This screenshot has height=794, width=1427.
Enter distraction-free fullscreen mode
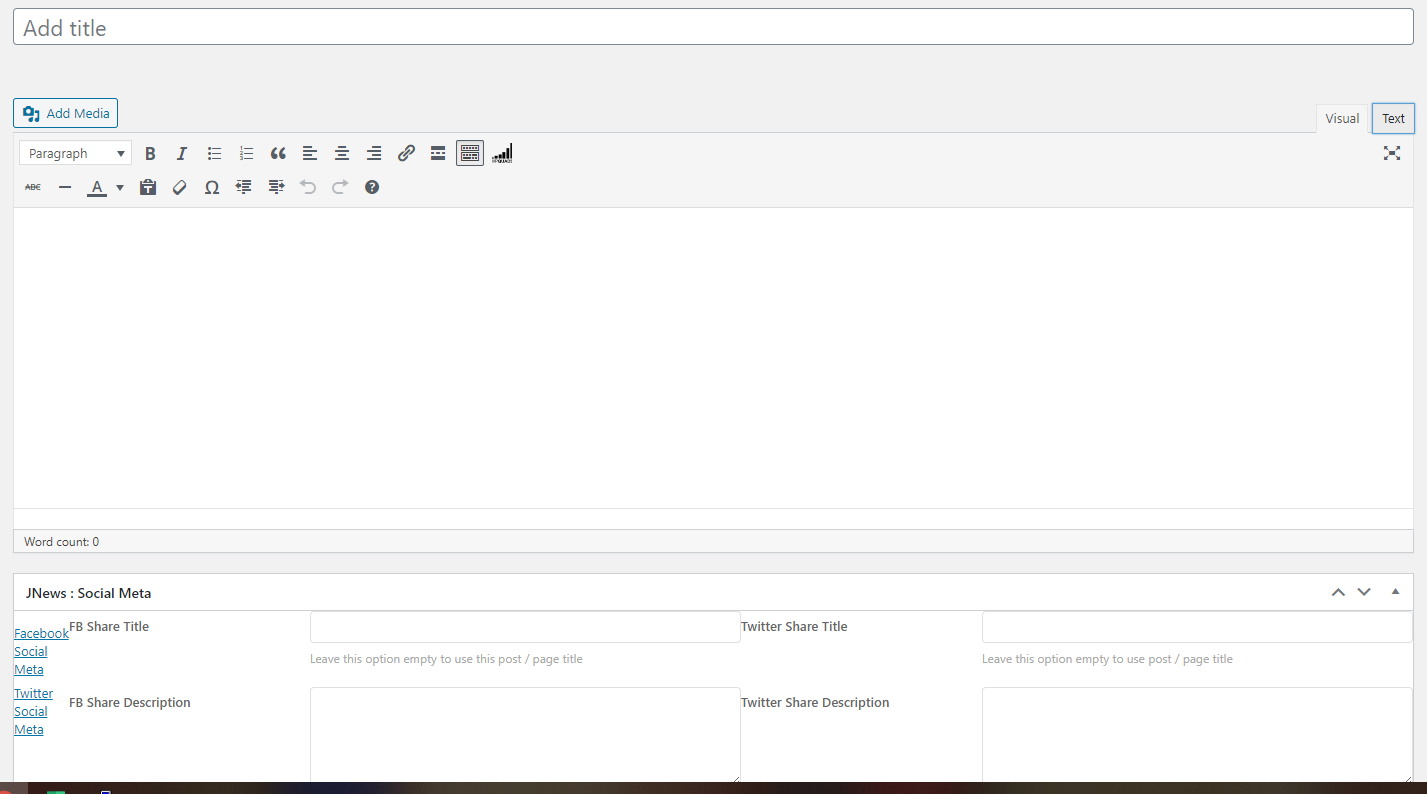coord(1392,153)
